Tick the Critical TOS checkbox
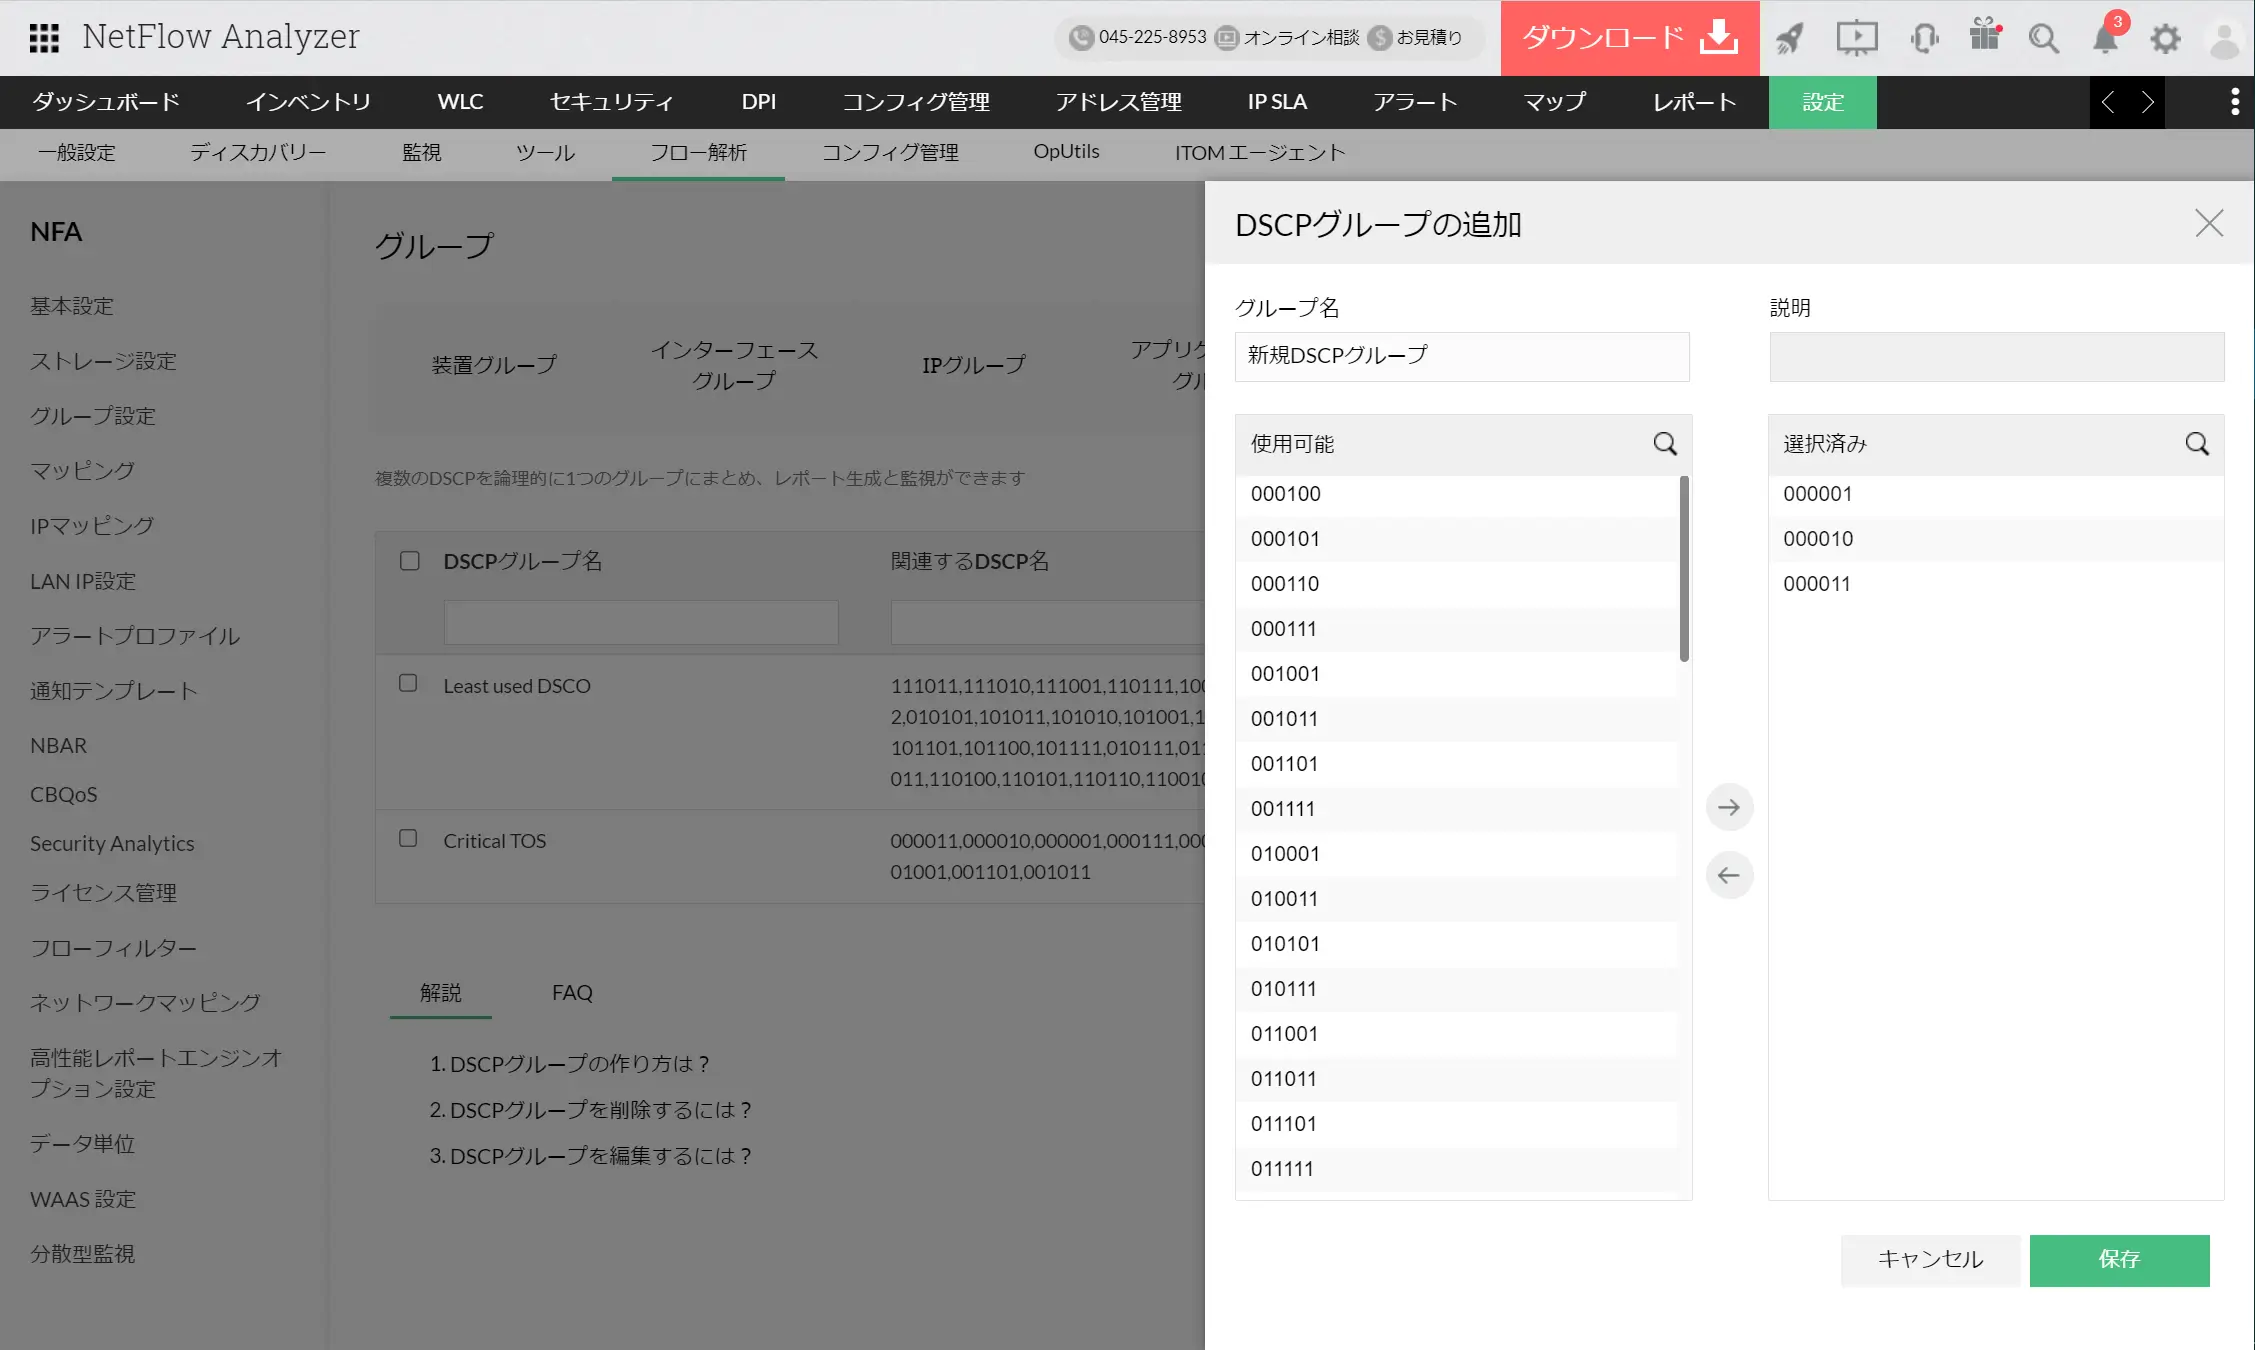The image size is (2255, 1350). [x=408, y=838]
